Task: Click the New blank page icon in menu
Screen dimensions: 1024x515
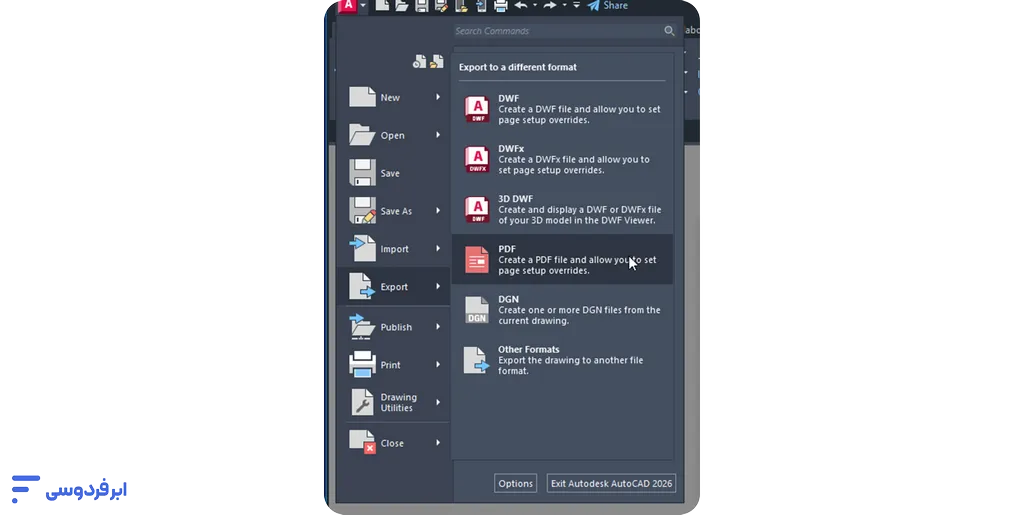Action: pyautogui.click(x=362, y=97)
